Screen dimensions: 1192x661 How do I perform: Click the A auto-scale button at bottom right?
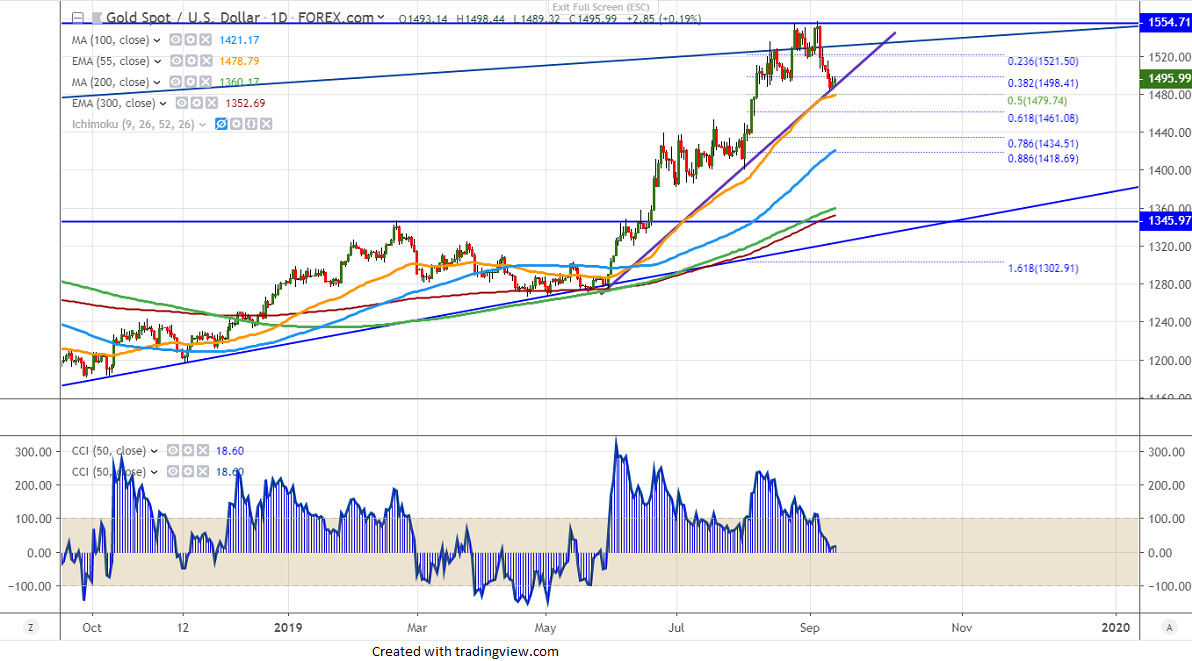point(1168,628)
